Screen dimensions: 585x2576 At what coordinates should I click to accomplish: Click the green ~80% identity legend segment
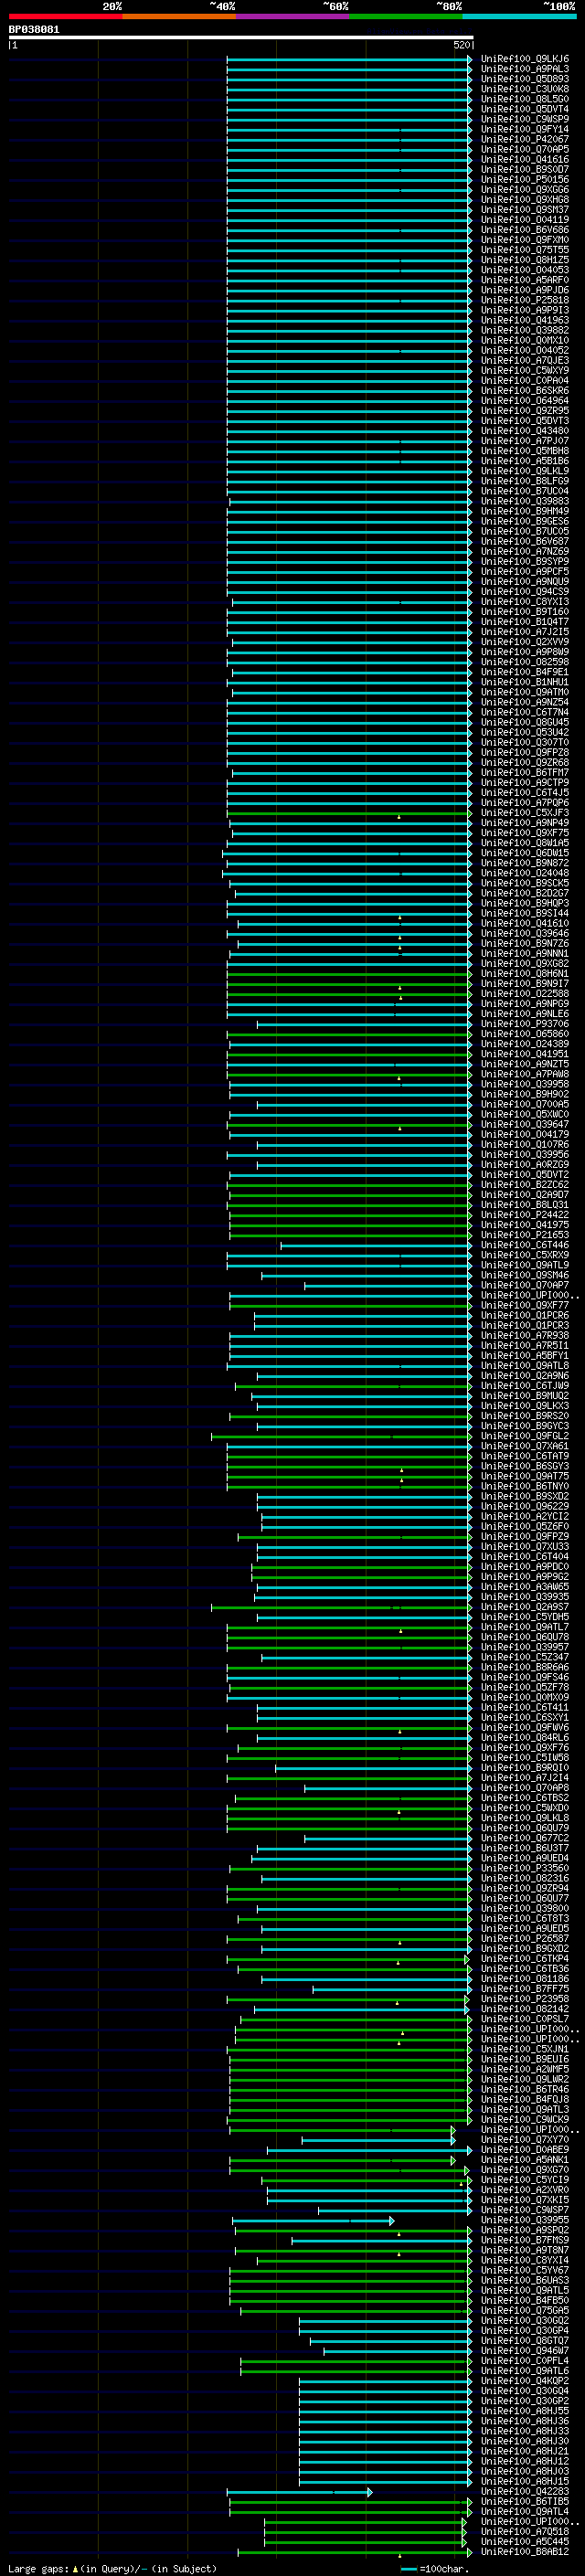point(406,16)
